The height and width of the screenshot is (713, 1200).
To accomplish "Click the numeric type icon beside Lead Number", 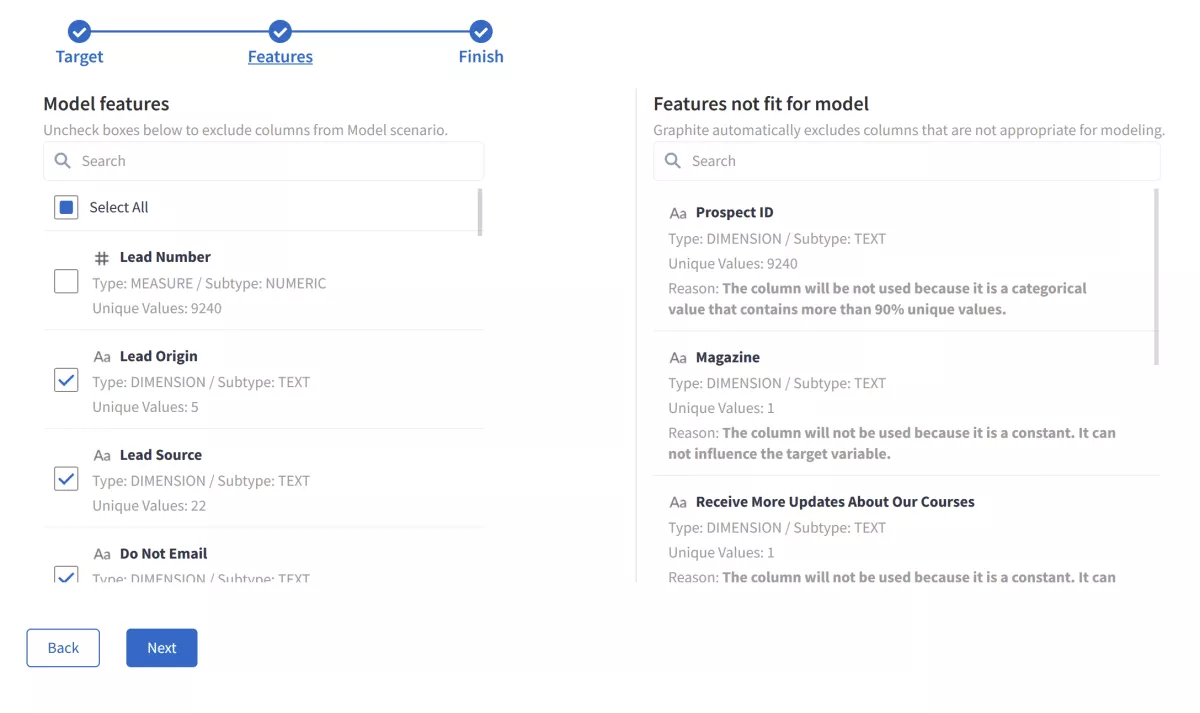I will [101, 257].
